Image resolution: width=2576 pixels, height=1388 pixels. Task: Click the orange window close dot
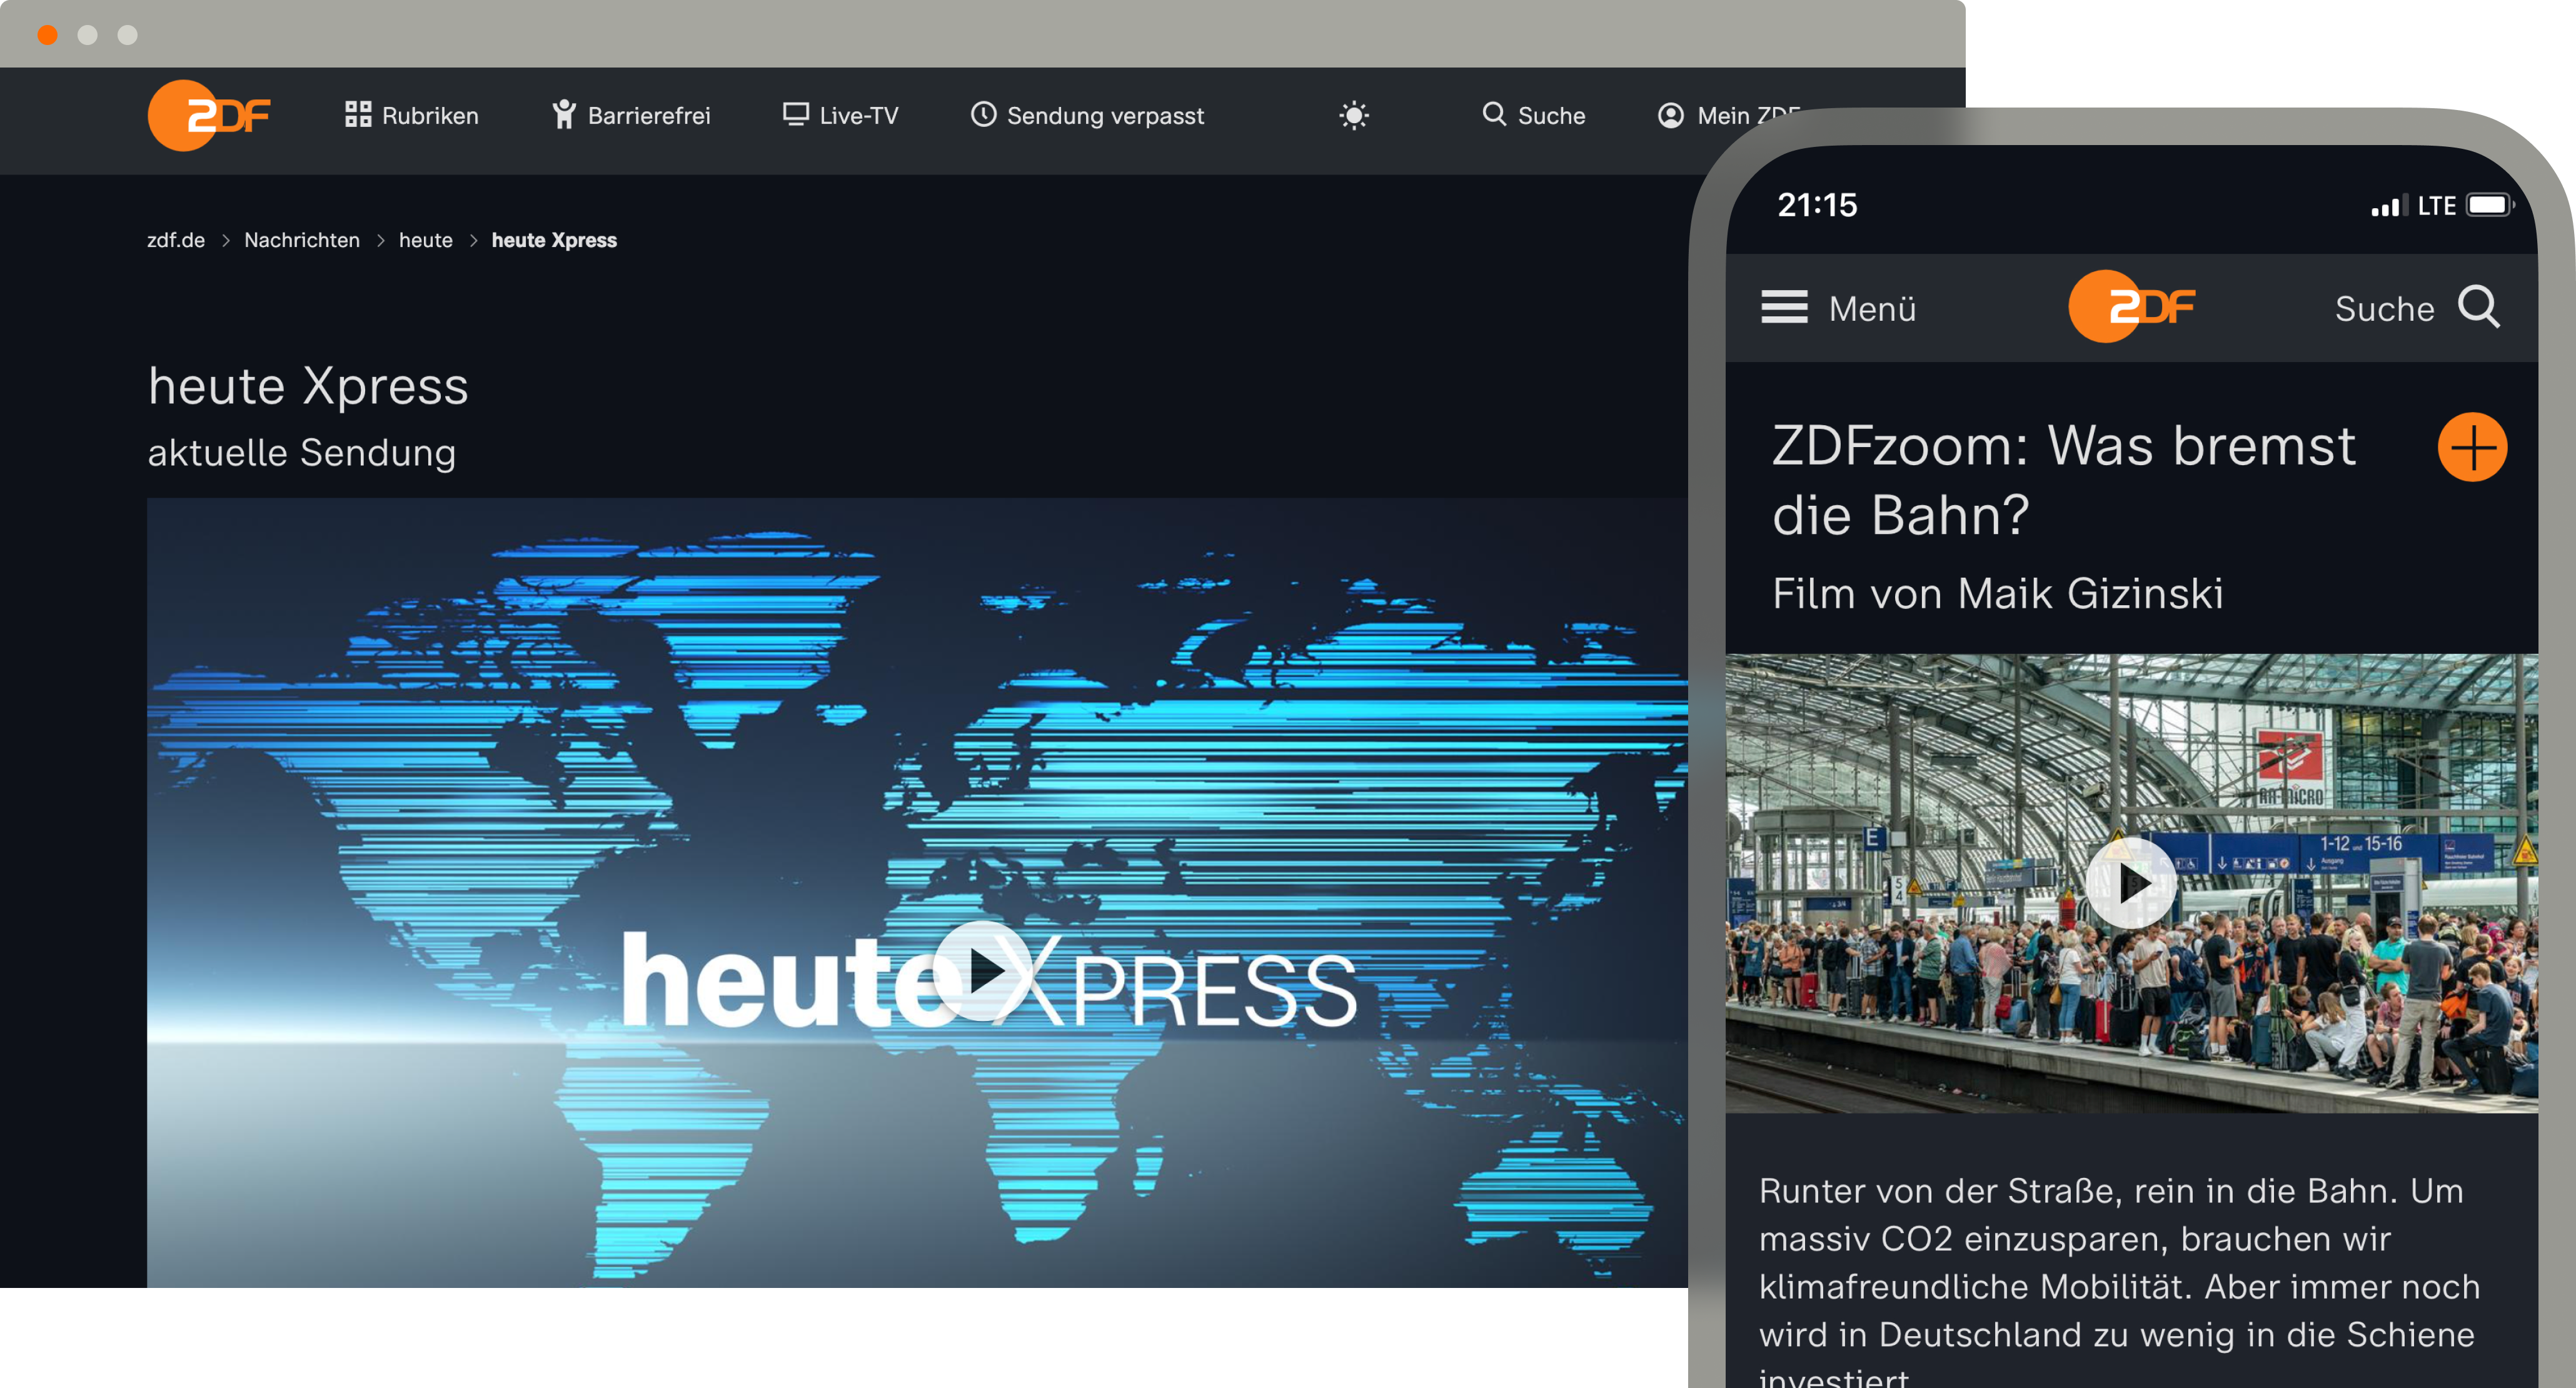pyautogui.click(x=47, y=35)
